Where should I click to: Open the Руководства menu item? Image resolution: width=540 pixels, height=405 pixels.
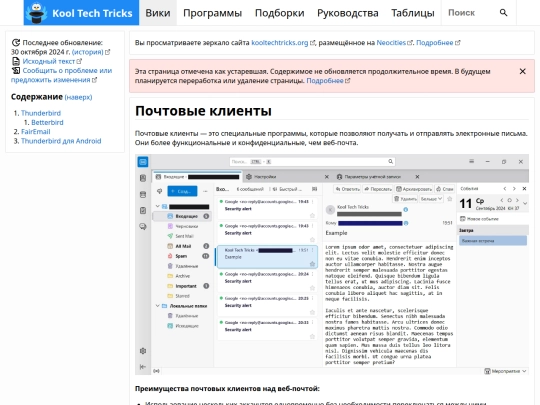coord(348,13)
